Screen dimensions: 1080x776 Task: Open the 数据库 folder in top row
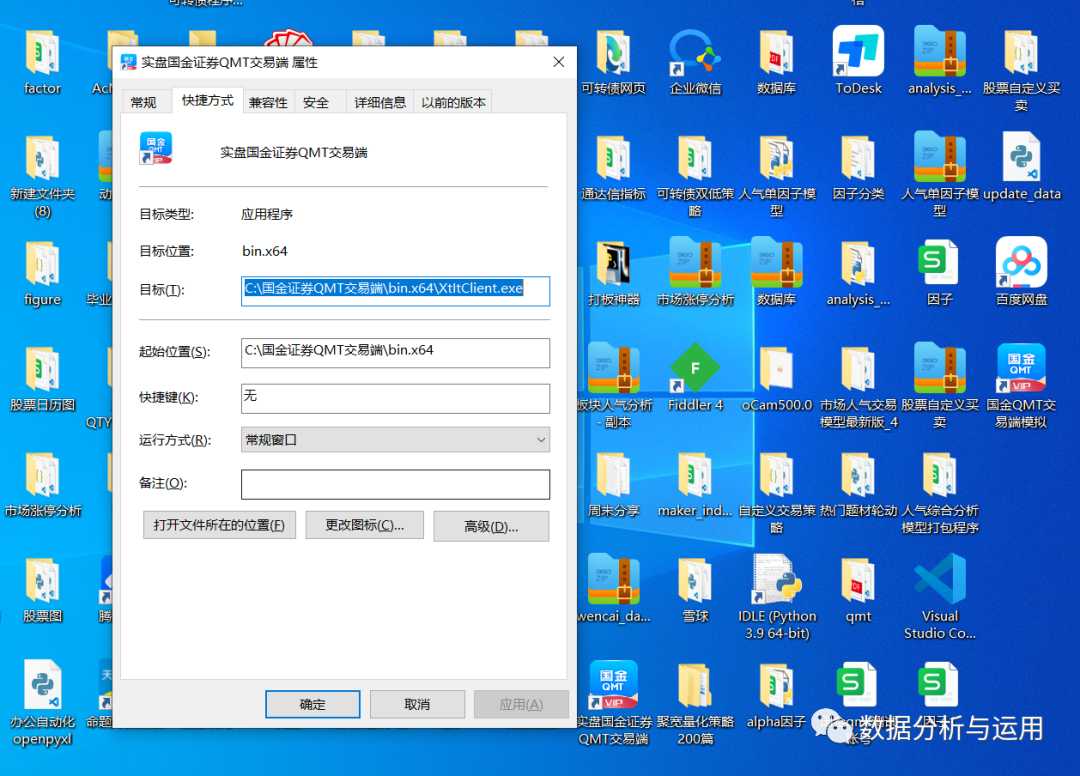[776, 62]
